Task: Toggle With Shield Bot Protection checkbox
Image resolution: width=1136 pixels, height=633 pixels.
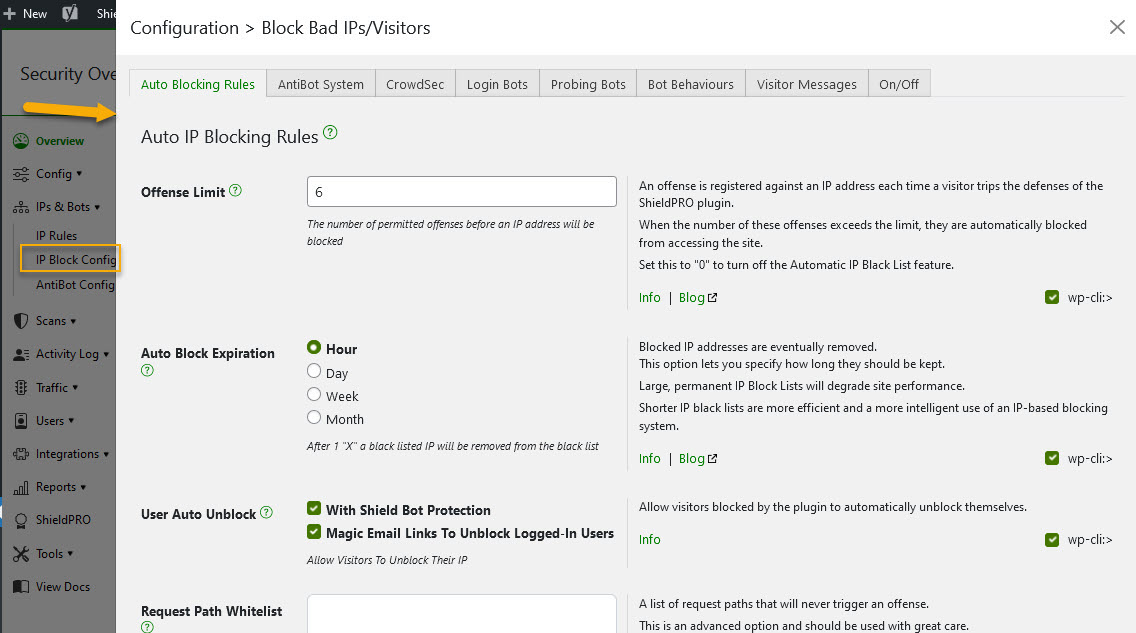Action: click(314, 508)
